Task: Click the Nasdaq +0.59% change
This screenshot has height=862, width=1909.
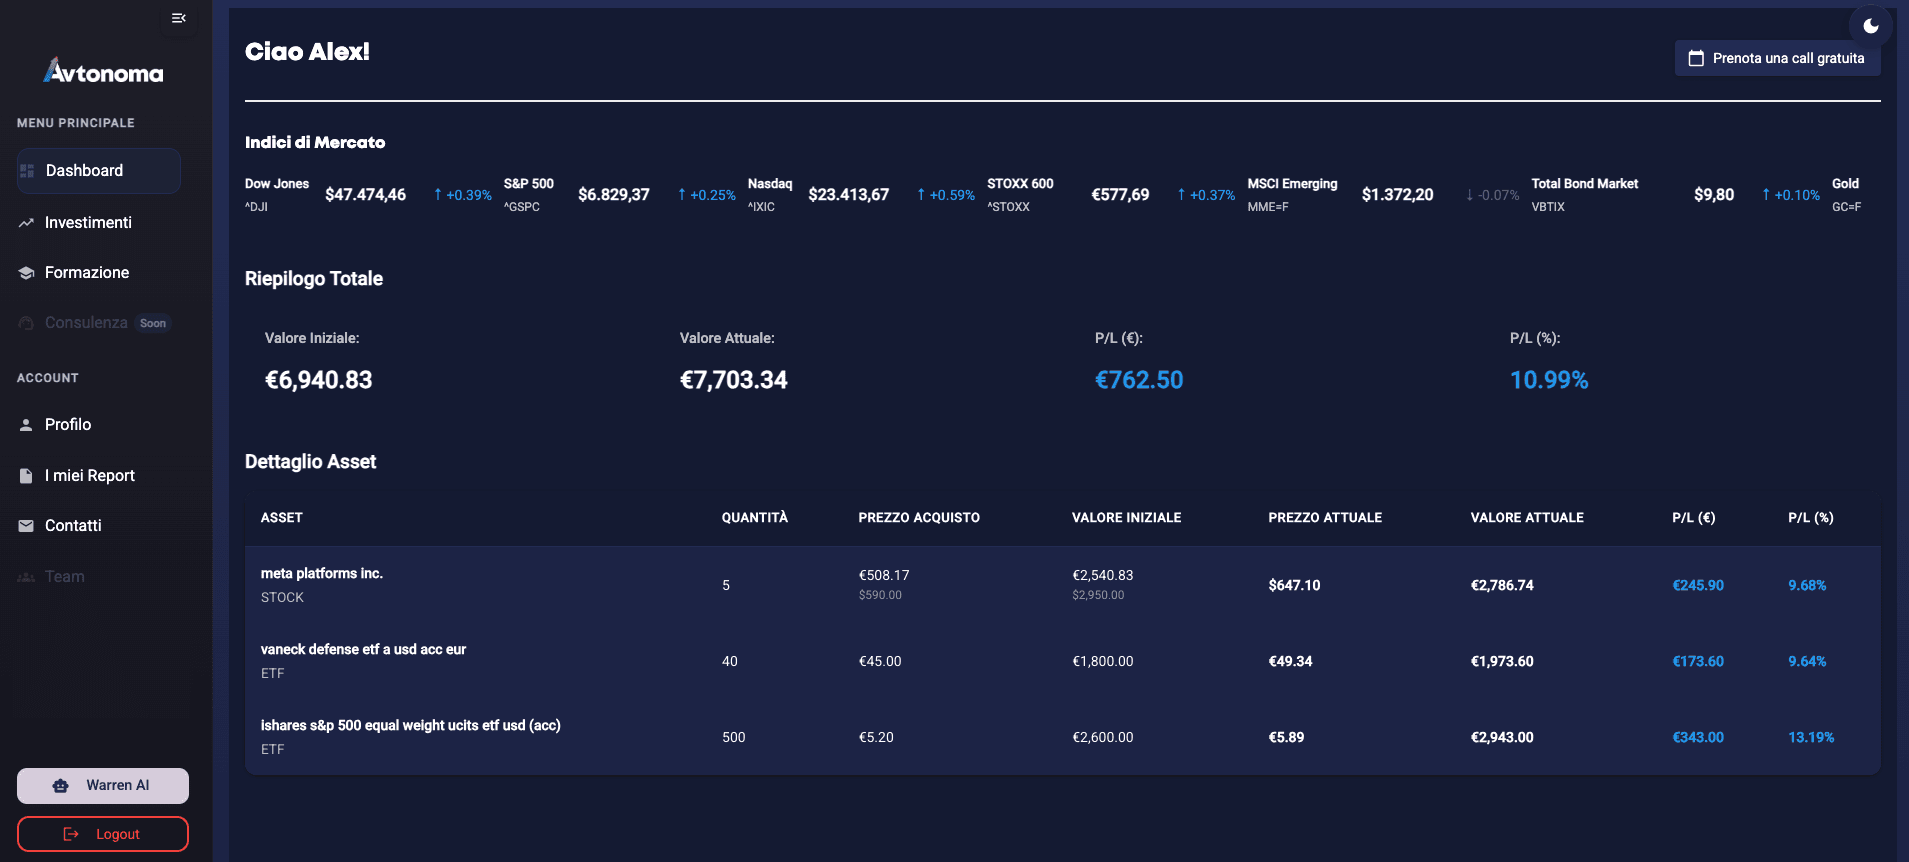Action: click(946, 195)
